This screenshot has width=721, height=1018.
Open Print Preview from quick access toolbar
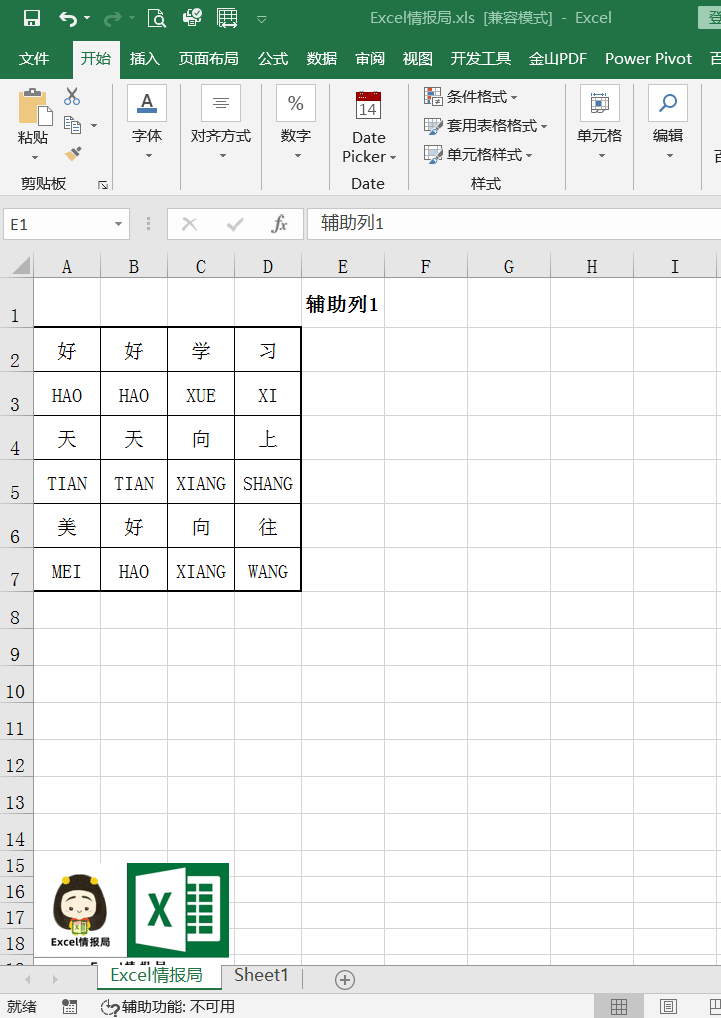click(x=156, y=18)
